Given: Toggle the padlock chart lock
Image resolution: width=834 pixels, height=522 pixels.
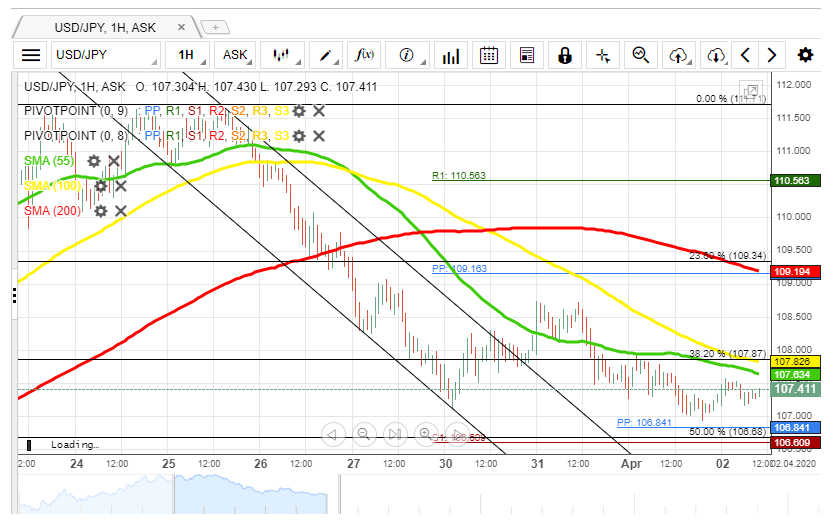Looking at the screenshot, I should 565,55.
